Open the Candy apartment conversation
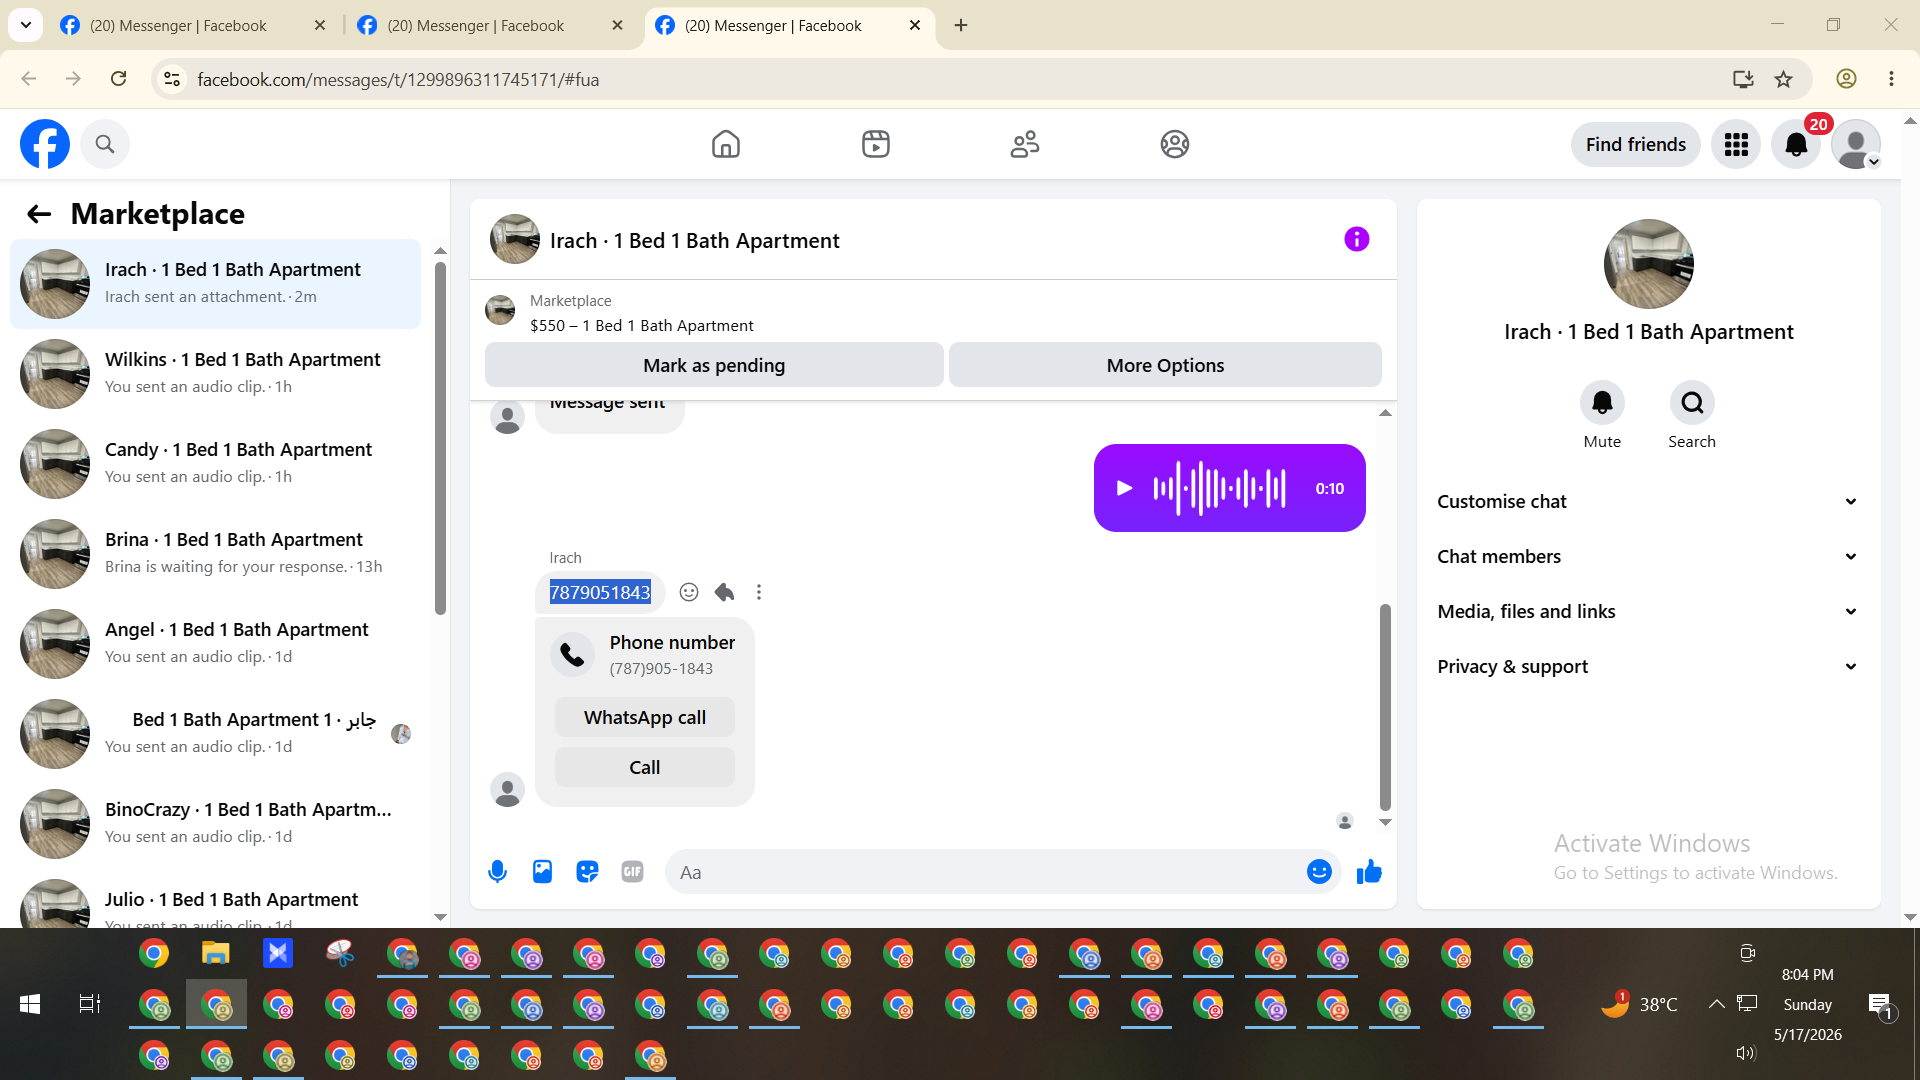Screen dimensions: 1920x1080 tap(215, 464)
